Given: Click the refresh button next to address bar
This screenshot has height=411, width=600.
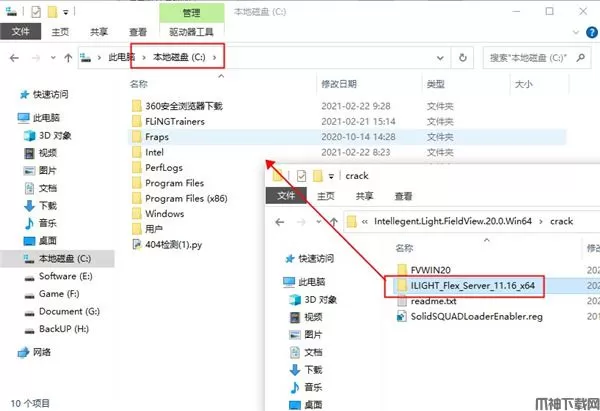Looking at the screenshot, I should click(463, 58).
